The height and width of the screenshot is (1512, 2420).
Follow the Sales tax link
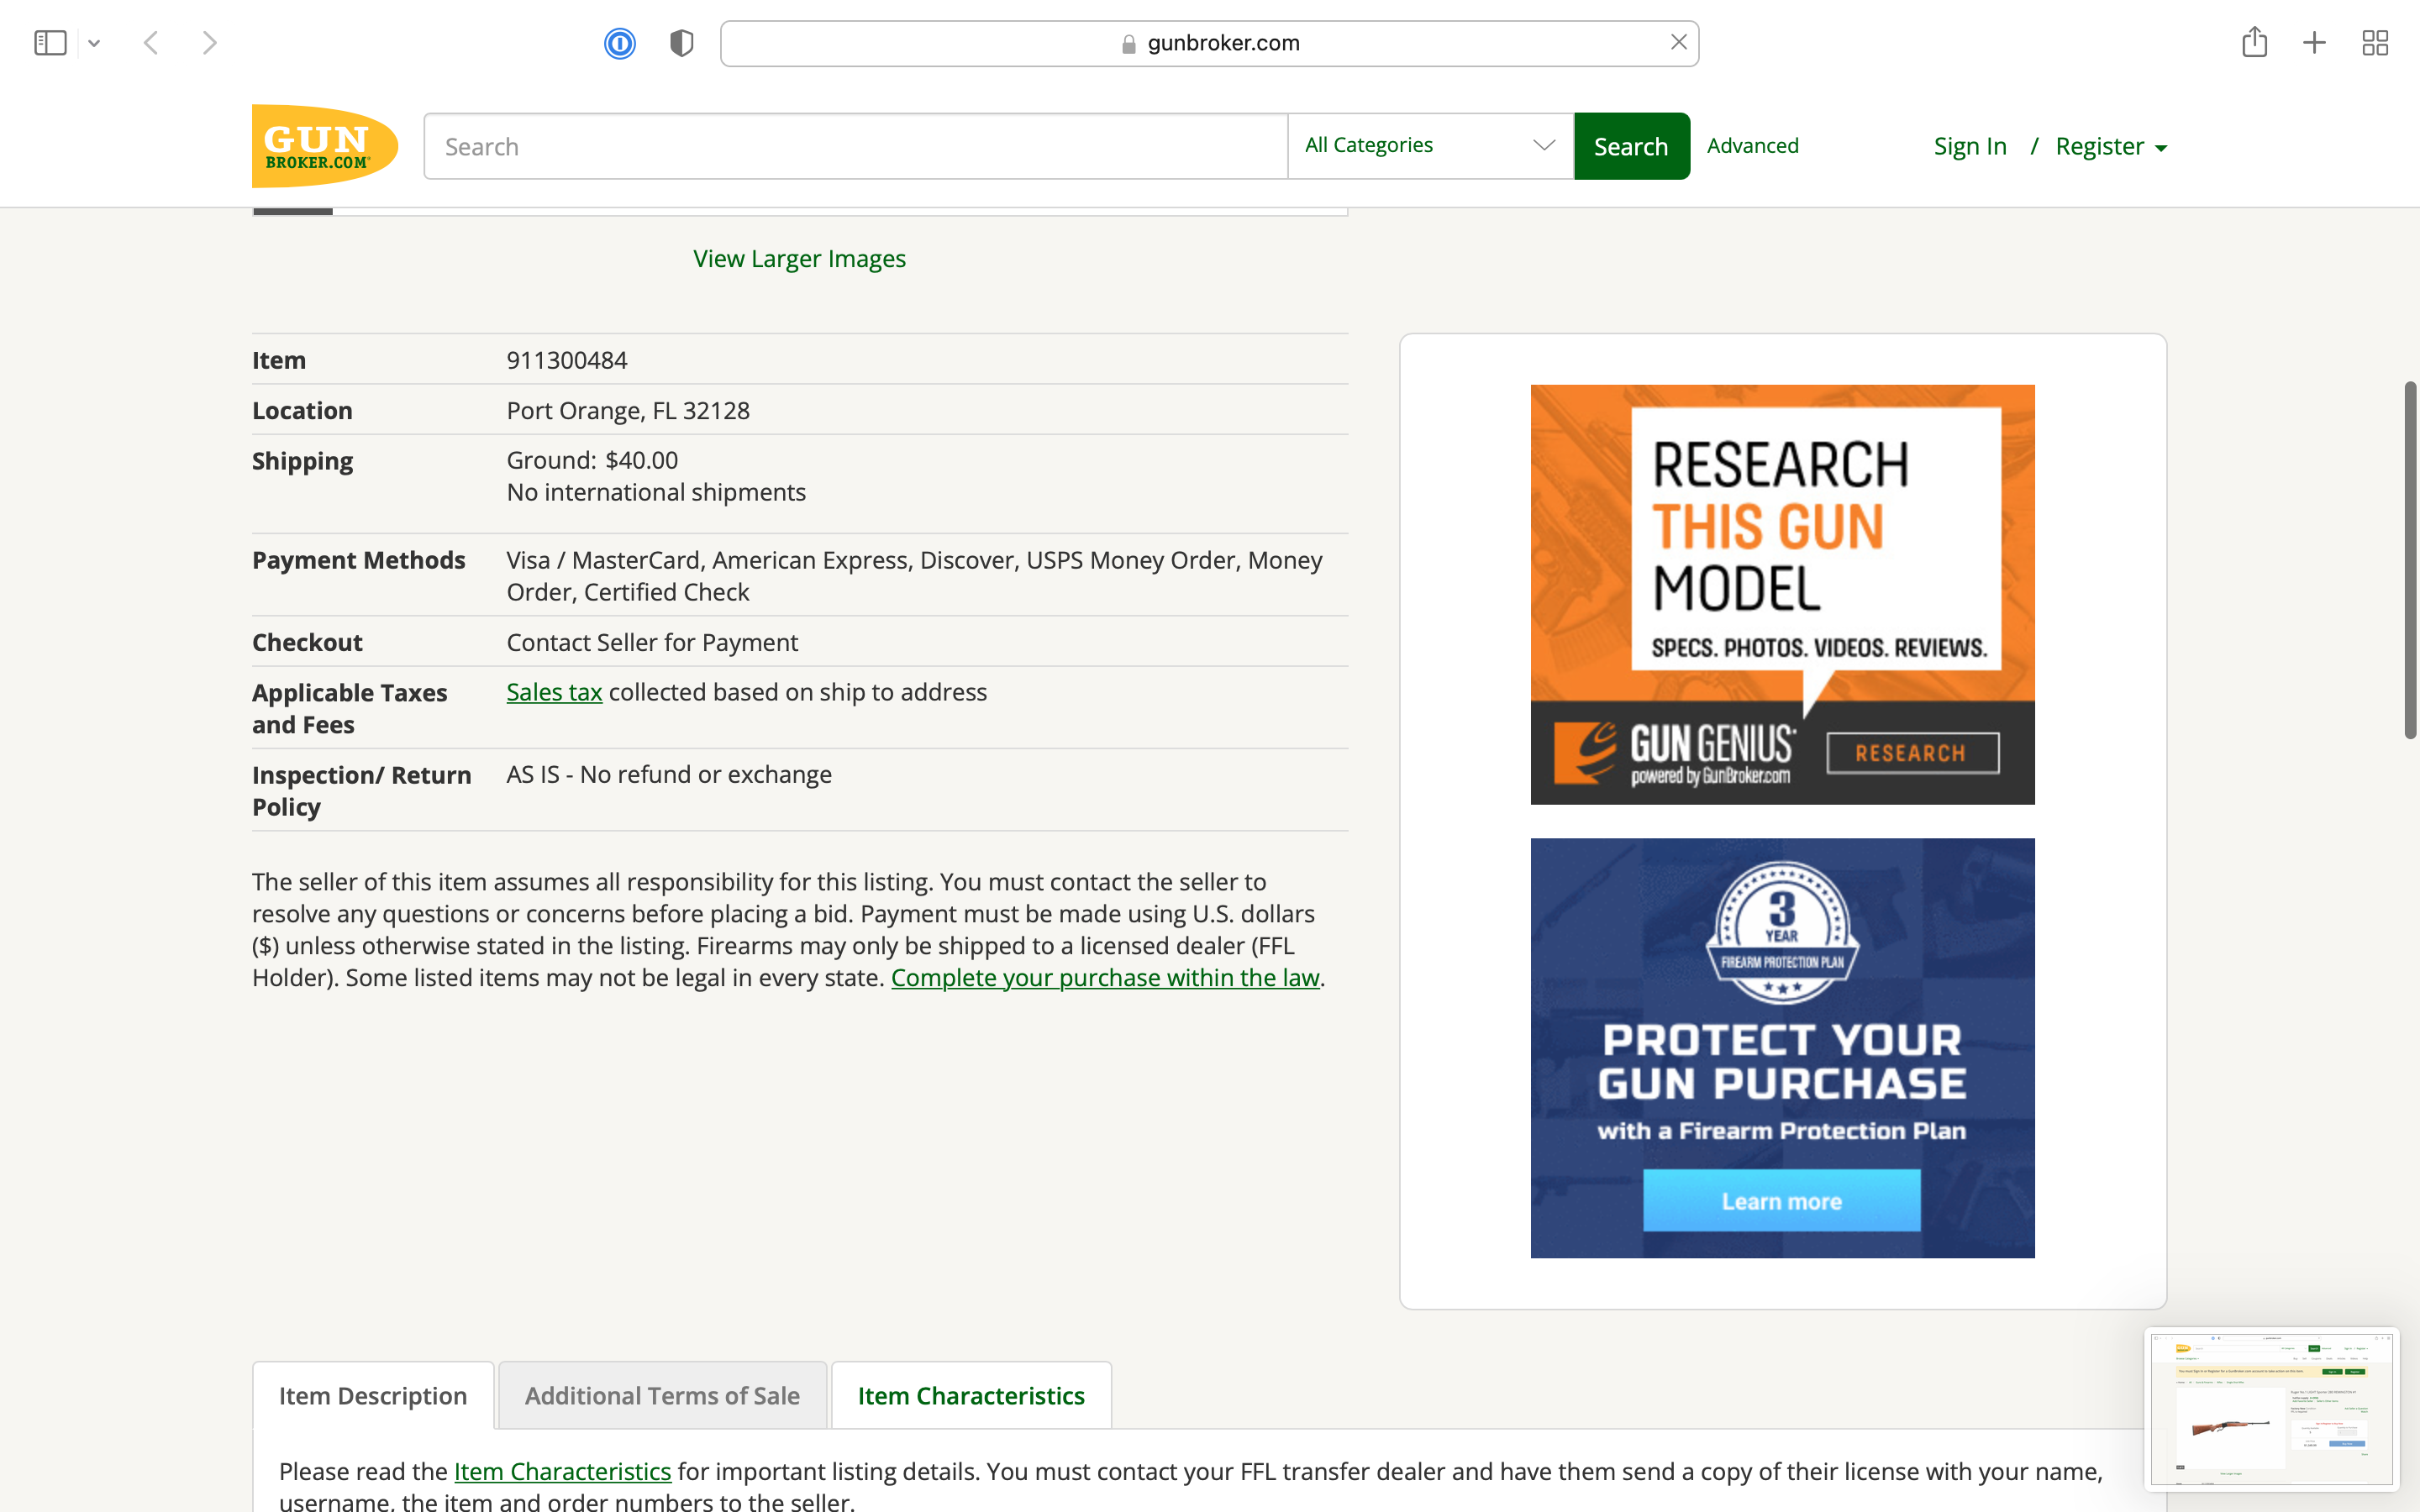(x=554, y=692)
